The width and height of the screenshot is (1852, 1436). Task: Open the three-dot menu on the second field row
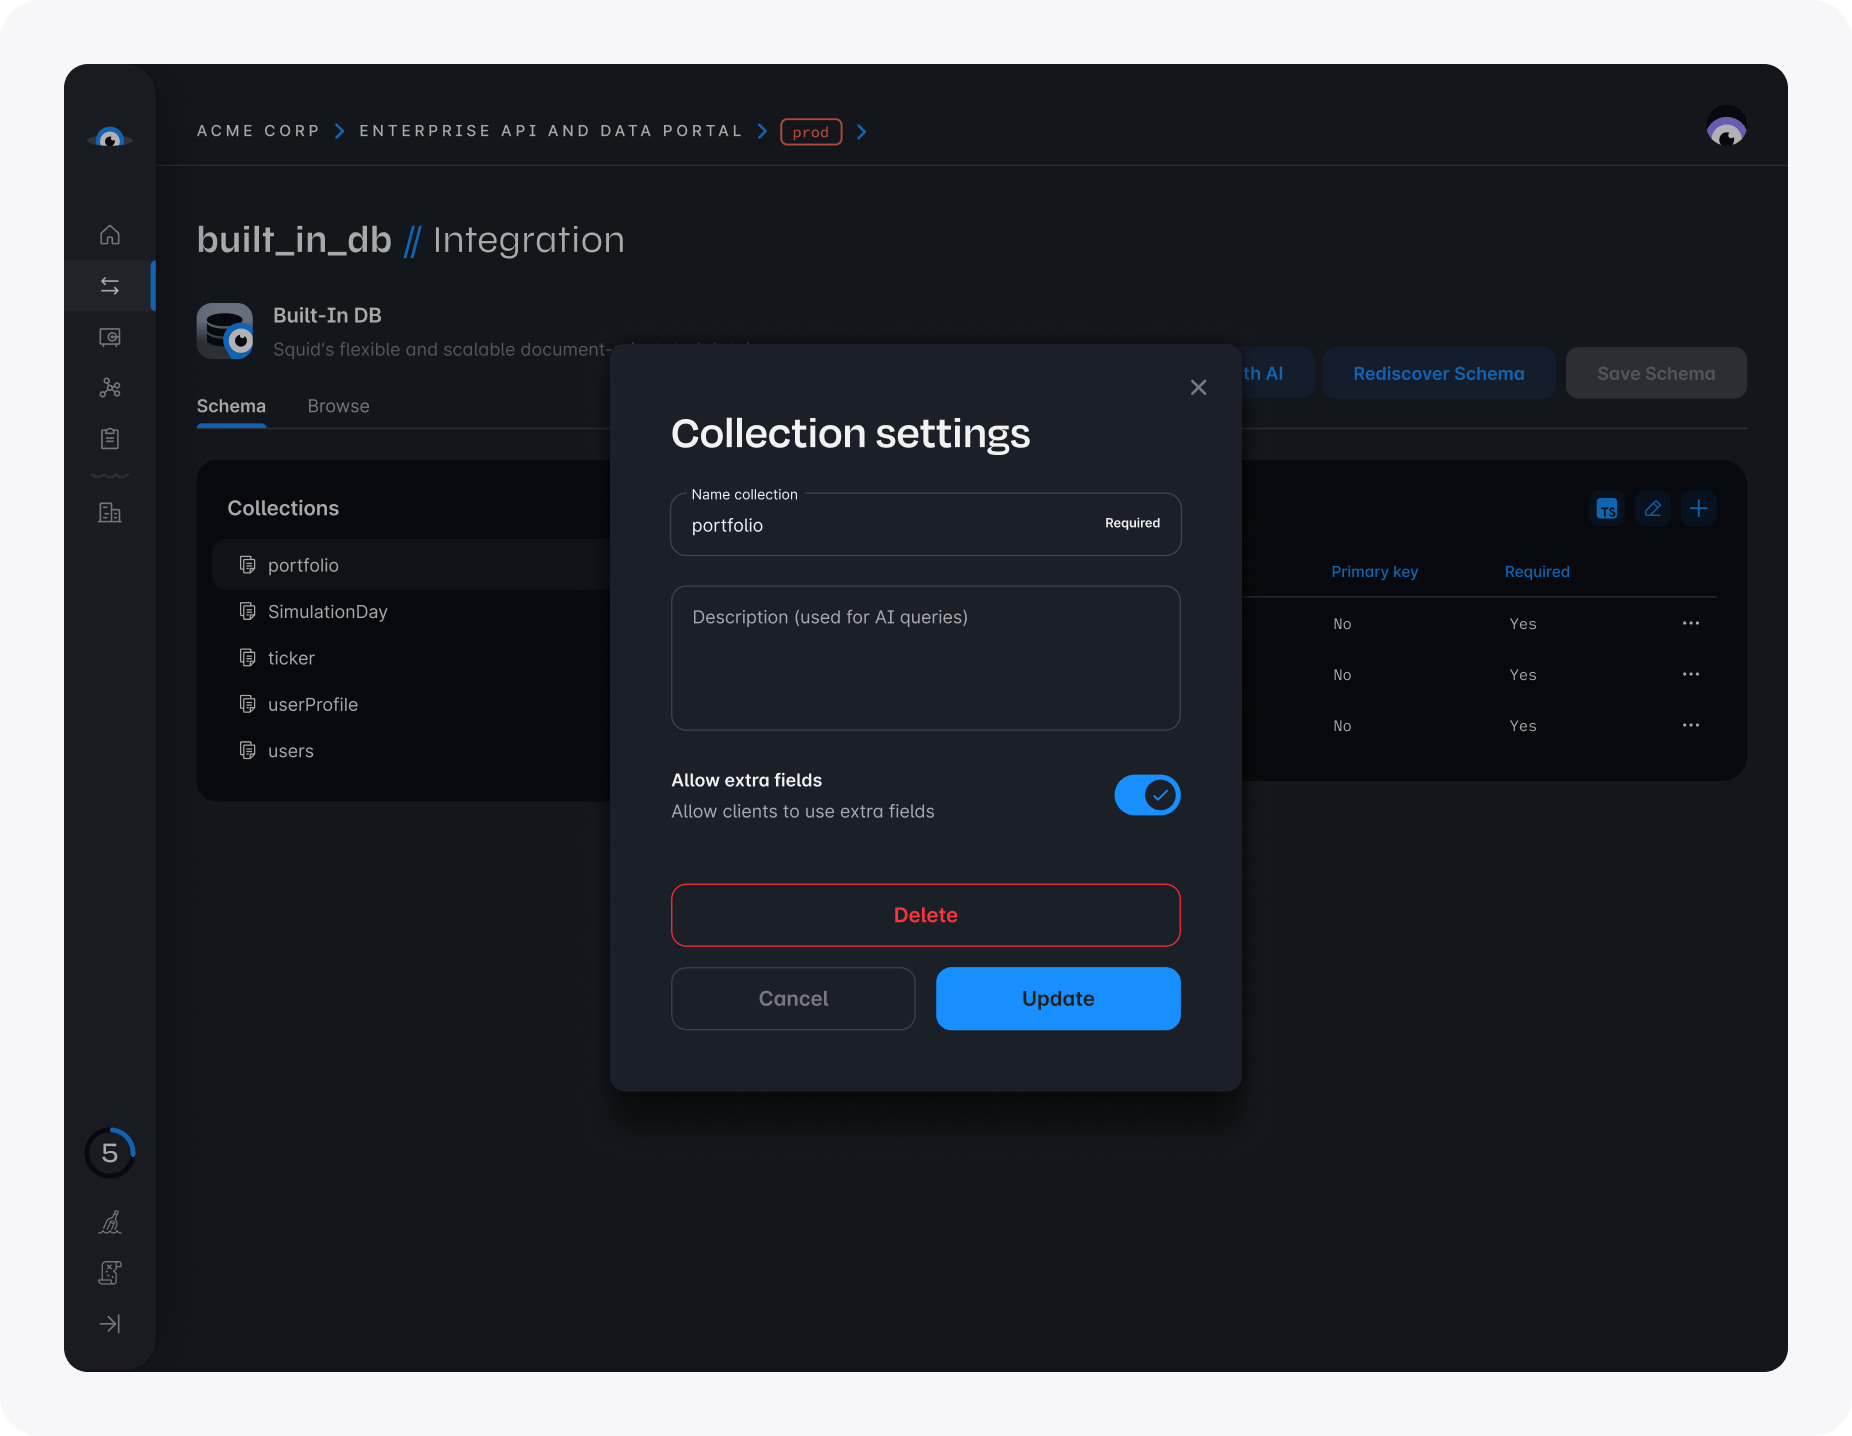1691,674
